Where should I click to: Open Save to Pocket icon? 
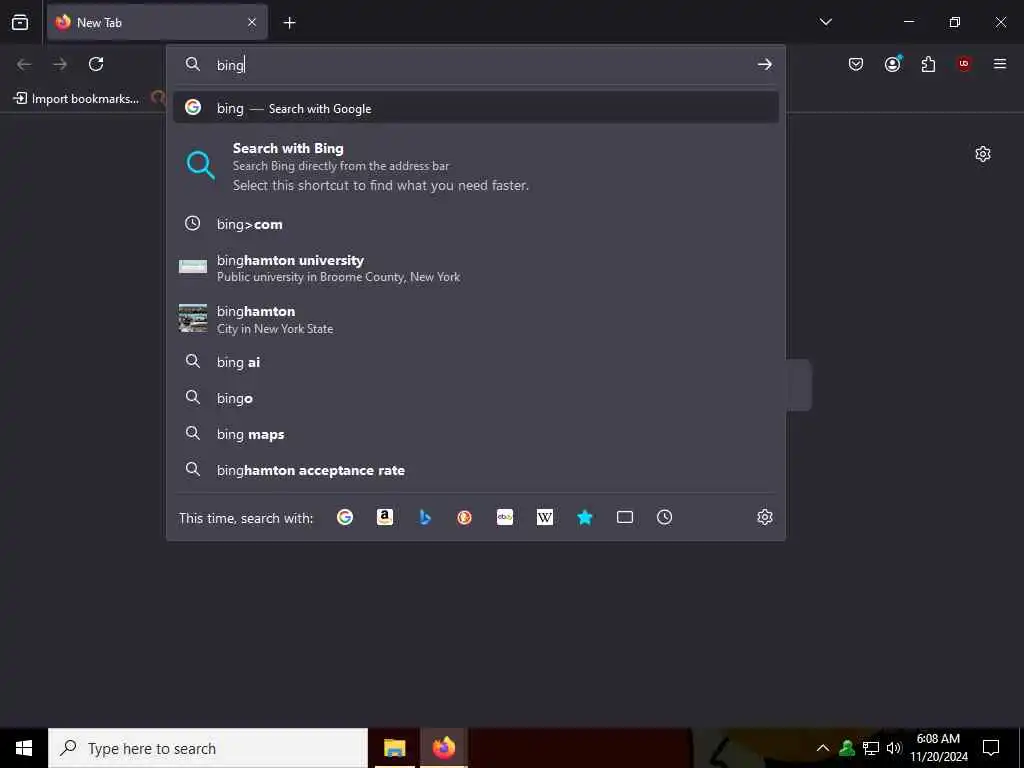[x=856, y=64]
